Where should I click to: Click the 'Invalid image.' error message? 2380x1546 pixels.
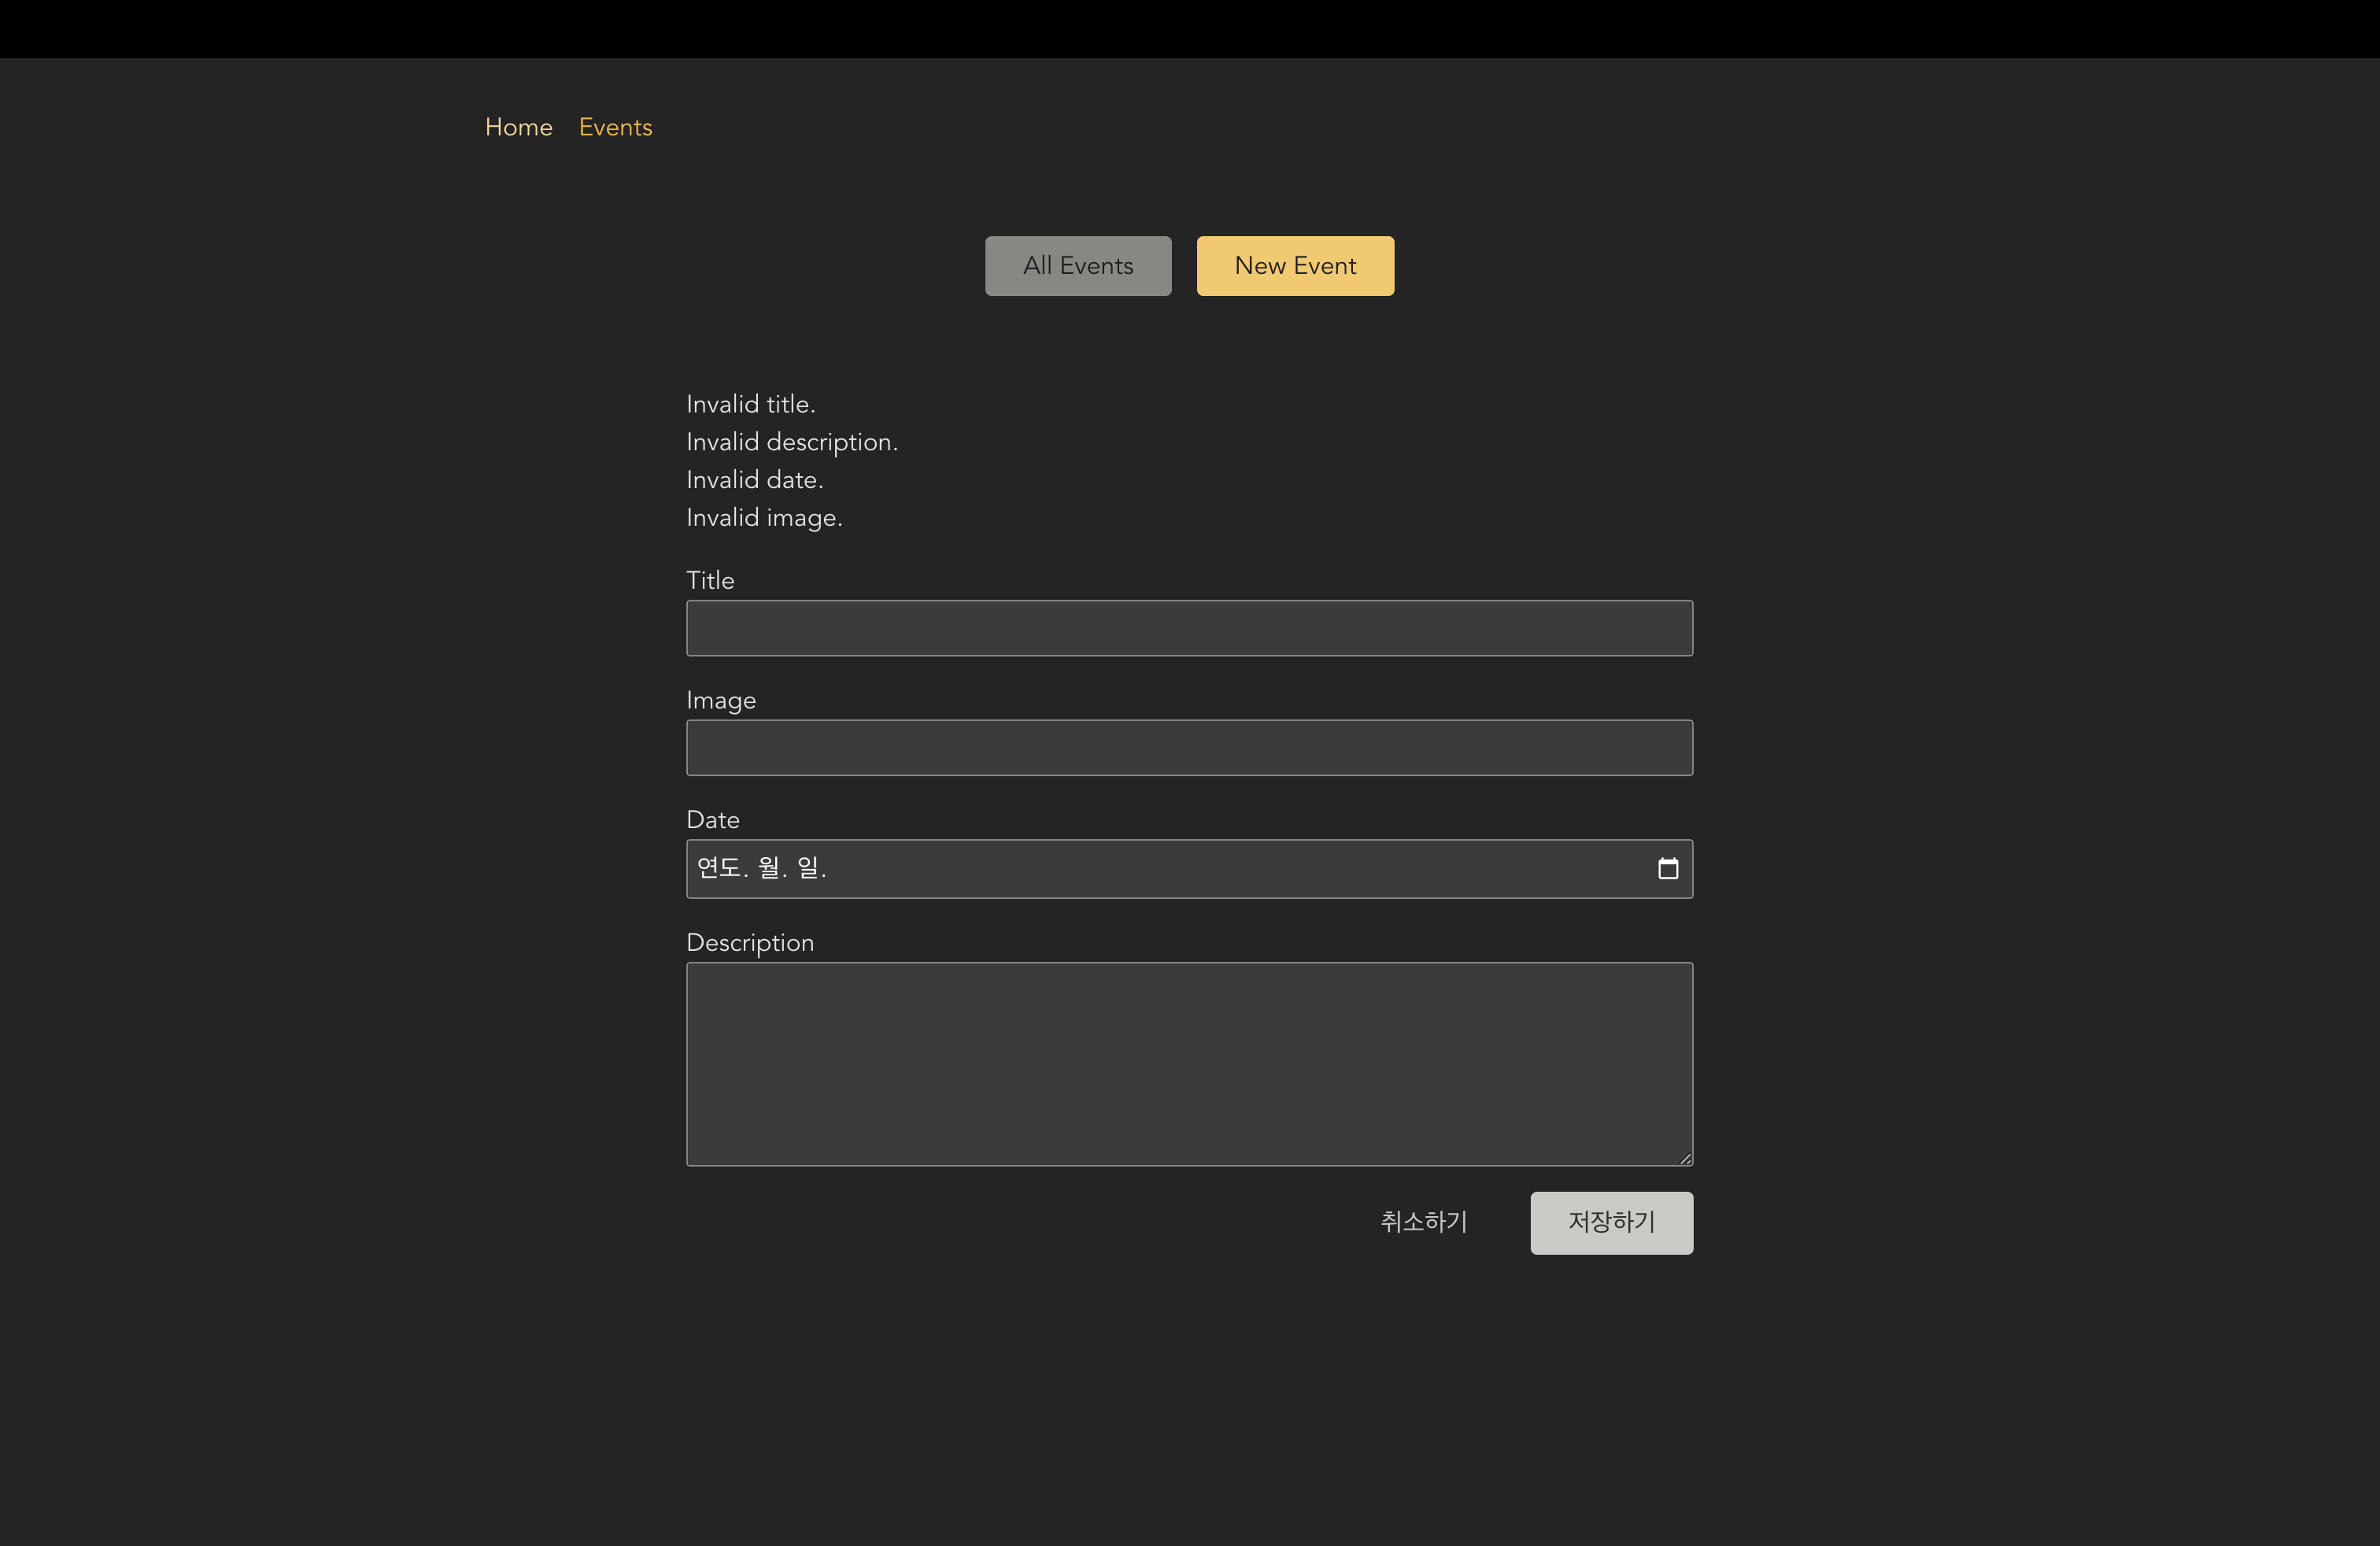pos(764,518)
